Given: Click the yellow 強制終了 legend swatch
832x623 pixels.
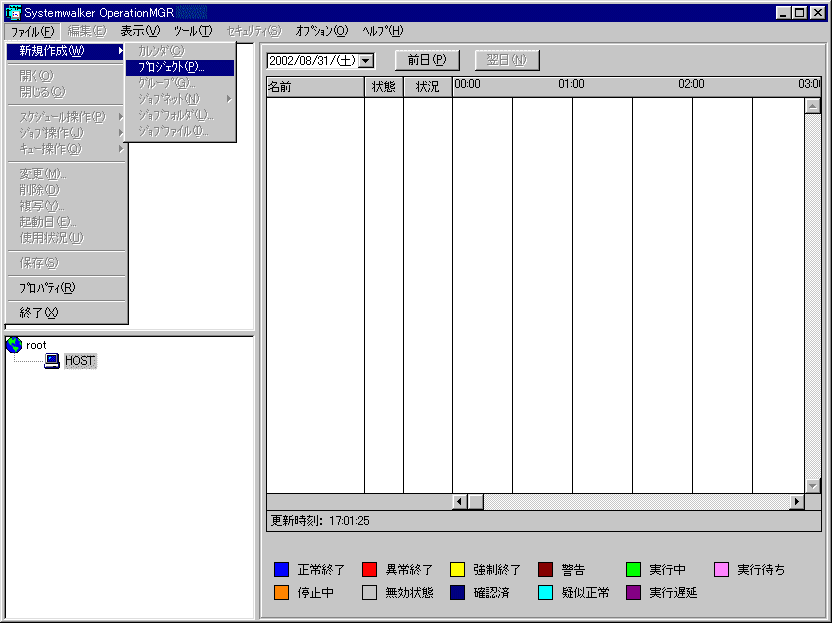Looking at the screenshot, I should click(x=457, y=569).
